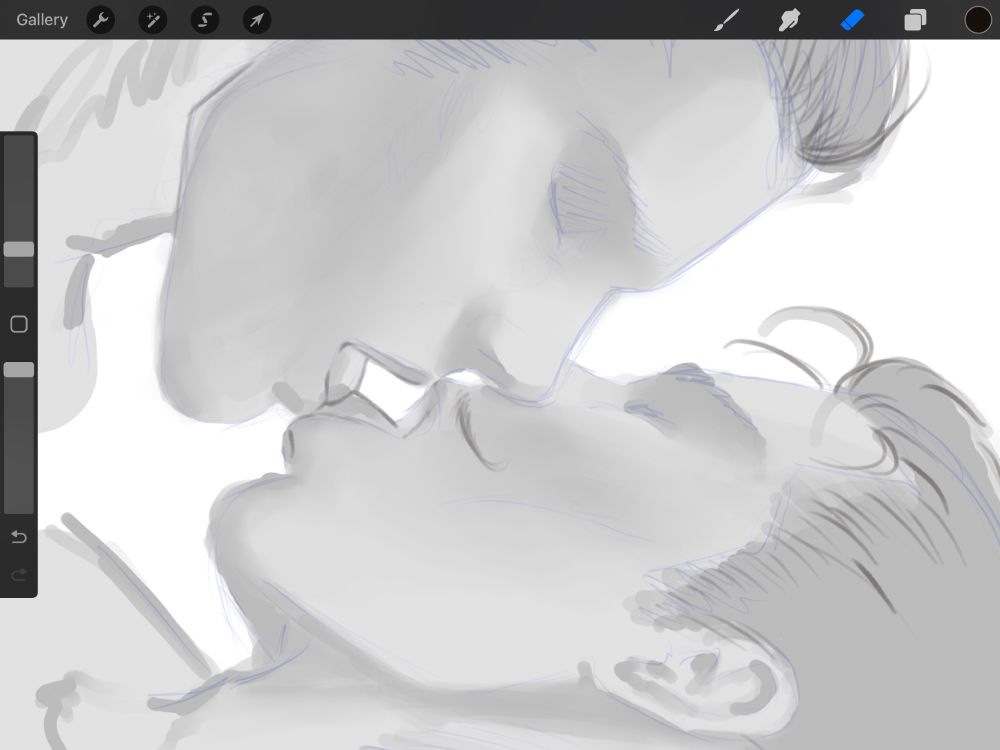This screenshot has width=1000, height=750.
Task: Undo the last stroke
Action: (19, 537)
